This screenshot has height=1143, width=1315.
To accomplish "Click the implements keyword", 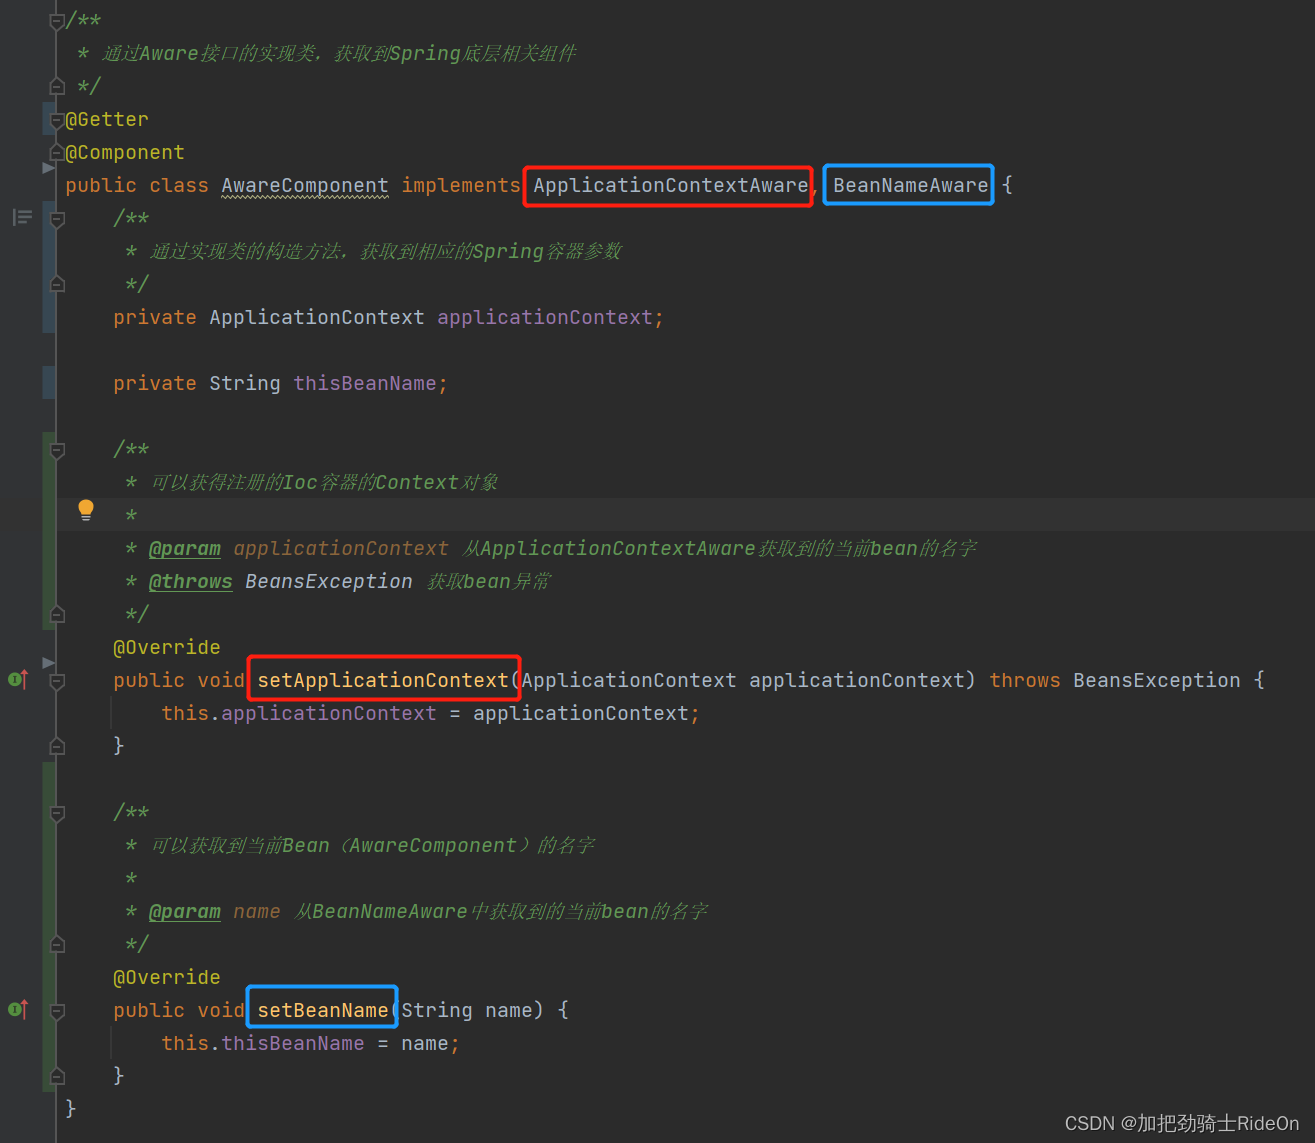I will click(x=461, y=186).
